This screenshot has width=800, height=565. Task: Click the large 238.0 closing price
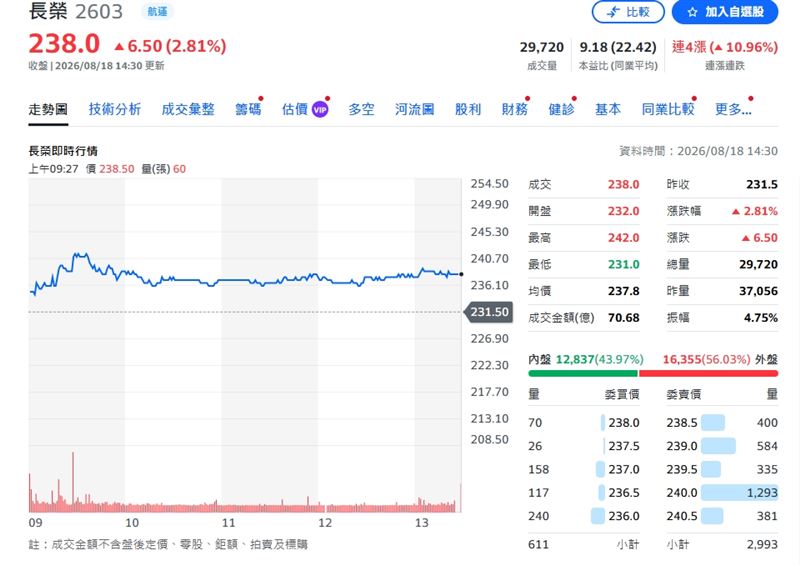pyautogui.click(x=64, y=44)
